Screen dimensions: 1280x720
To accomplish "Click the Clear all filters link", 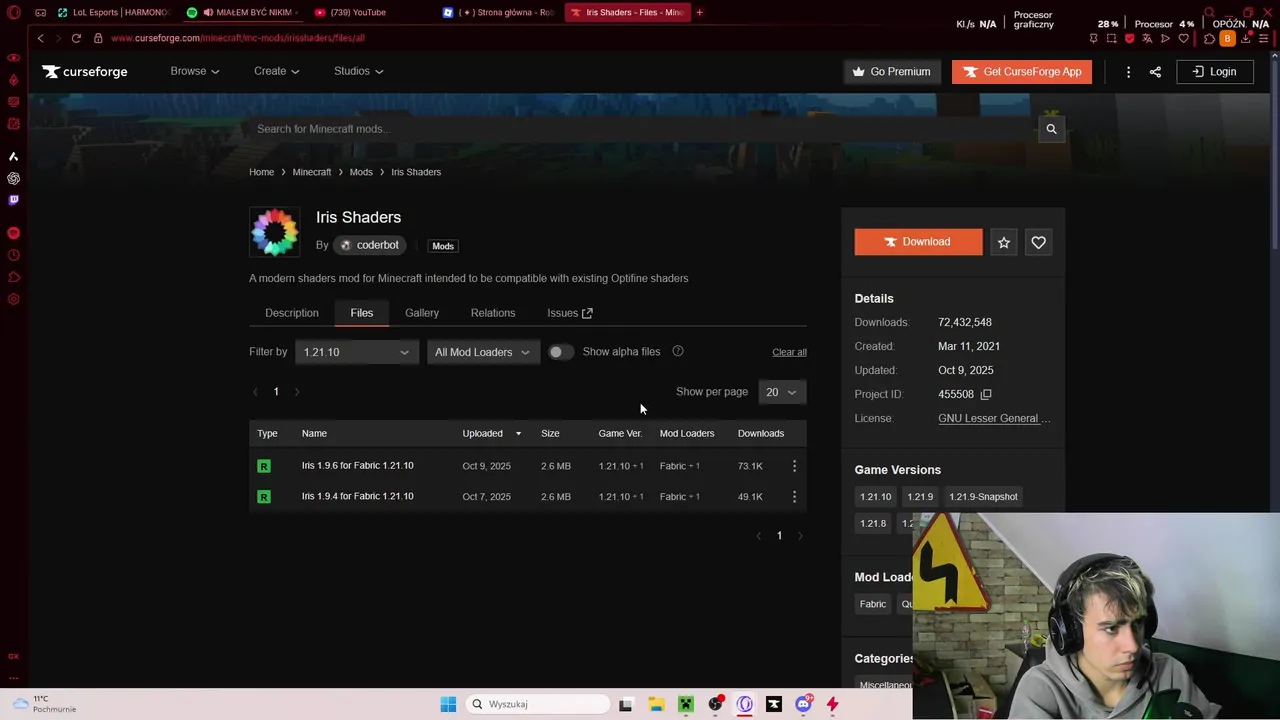I will coord(789,352).
